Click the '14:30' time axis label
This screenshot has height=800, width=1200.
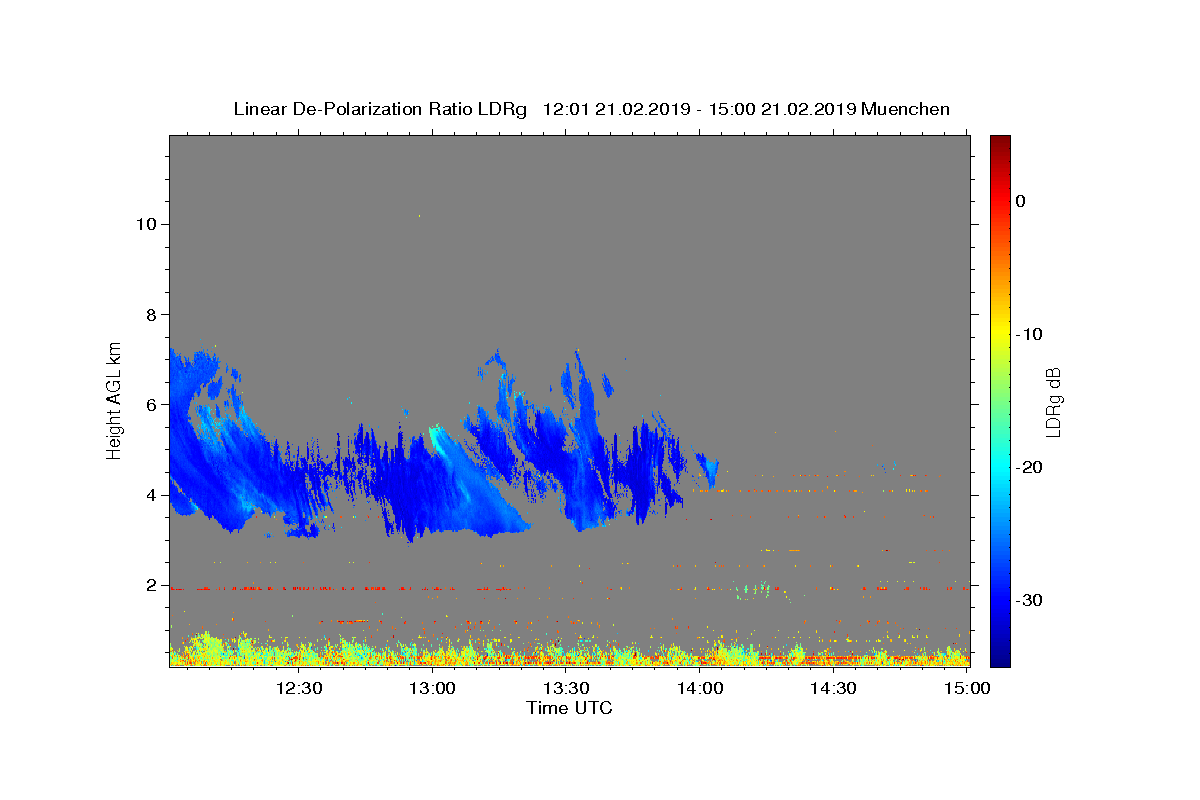(833, 688)
